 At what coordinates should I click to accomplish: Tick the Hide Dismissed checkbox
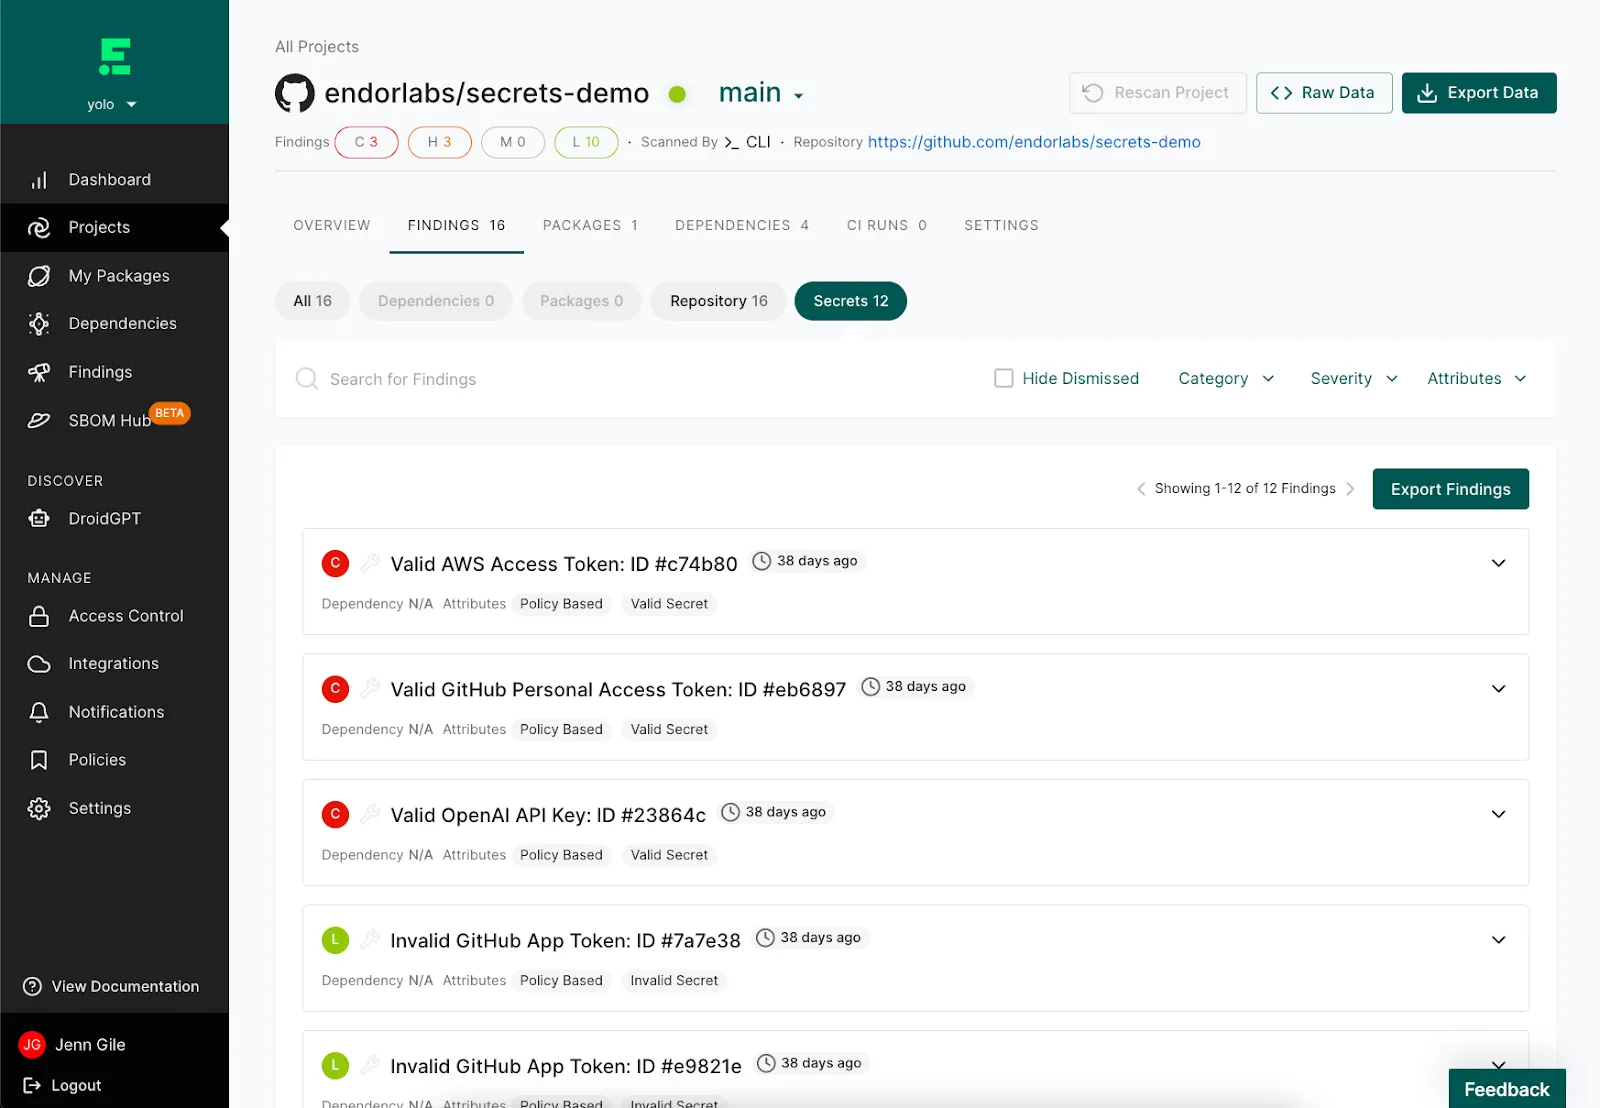(x=1004, y=378)
